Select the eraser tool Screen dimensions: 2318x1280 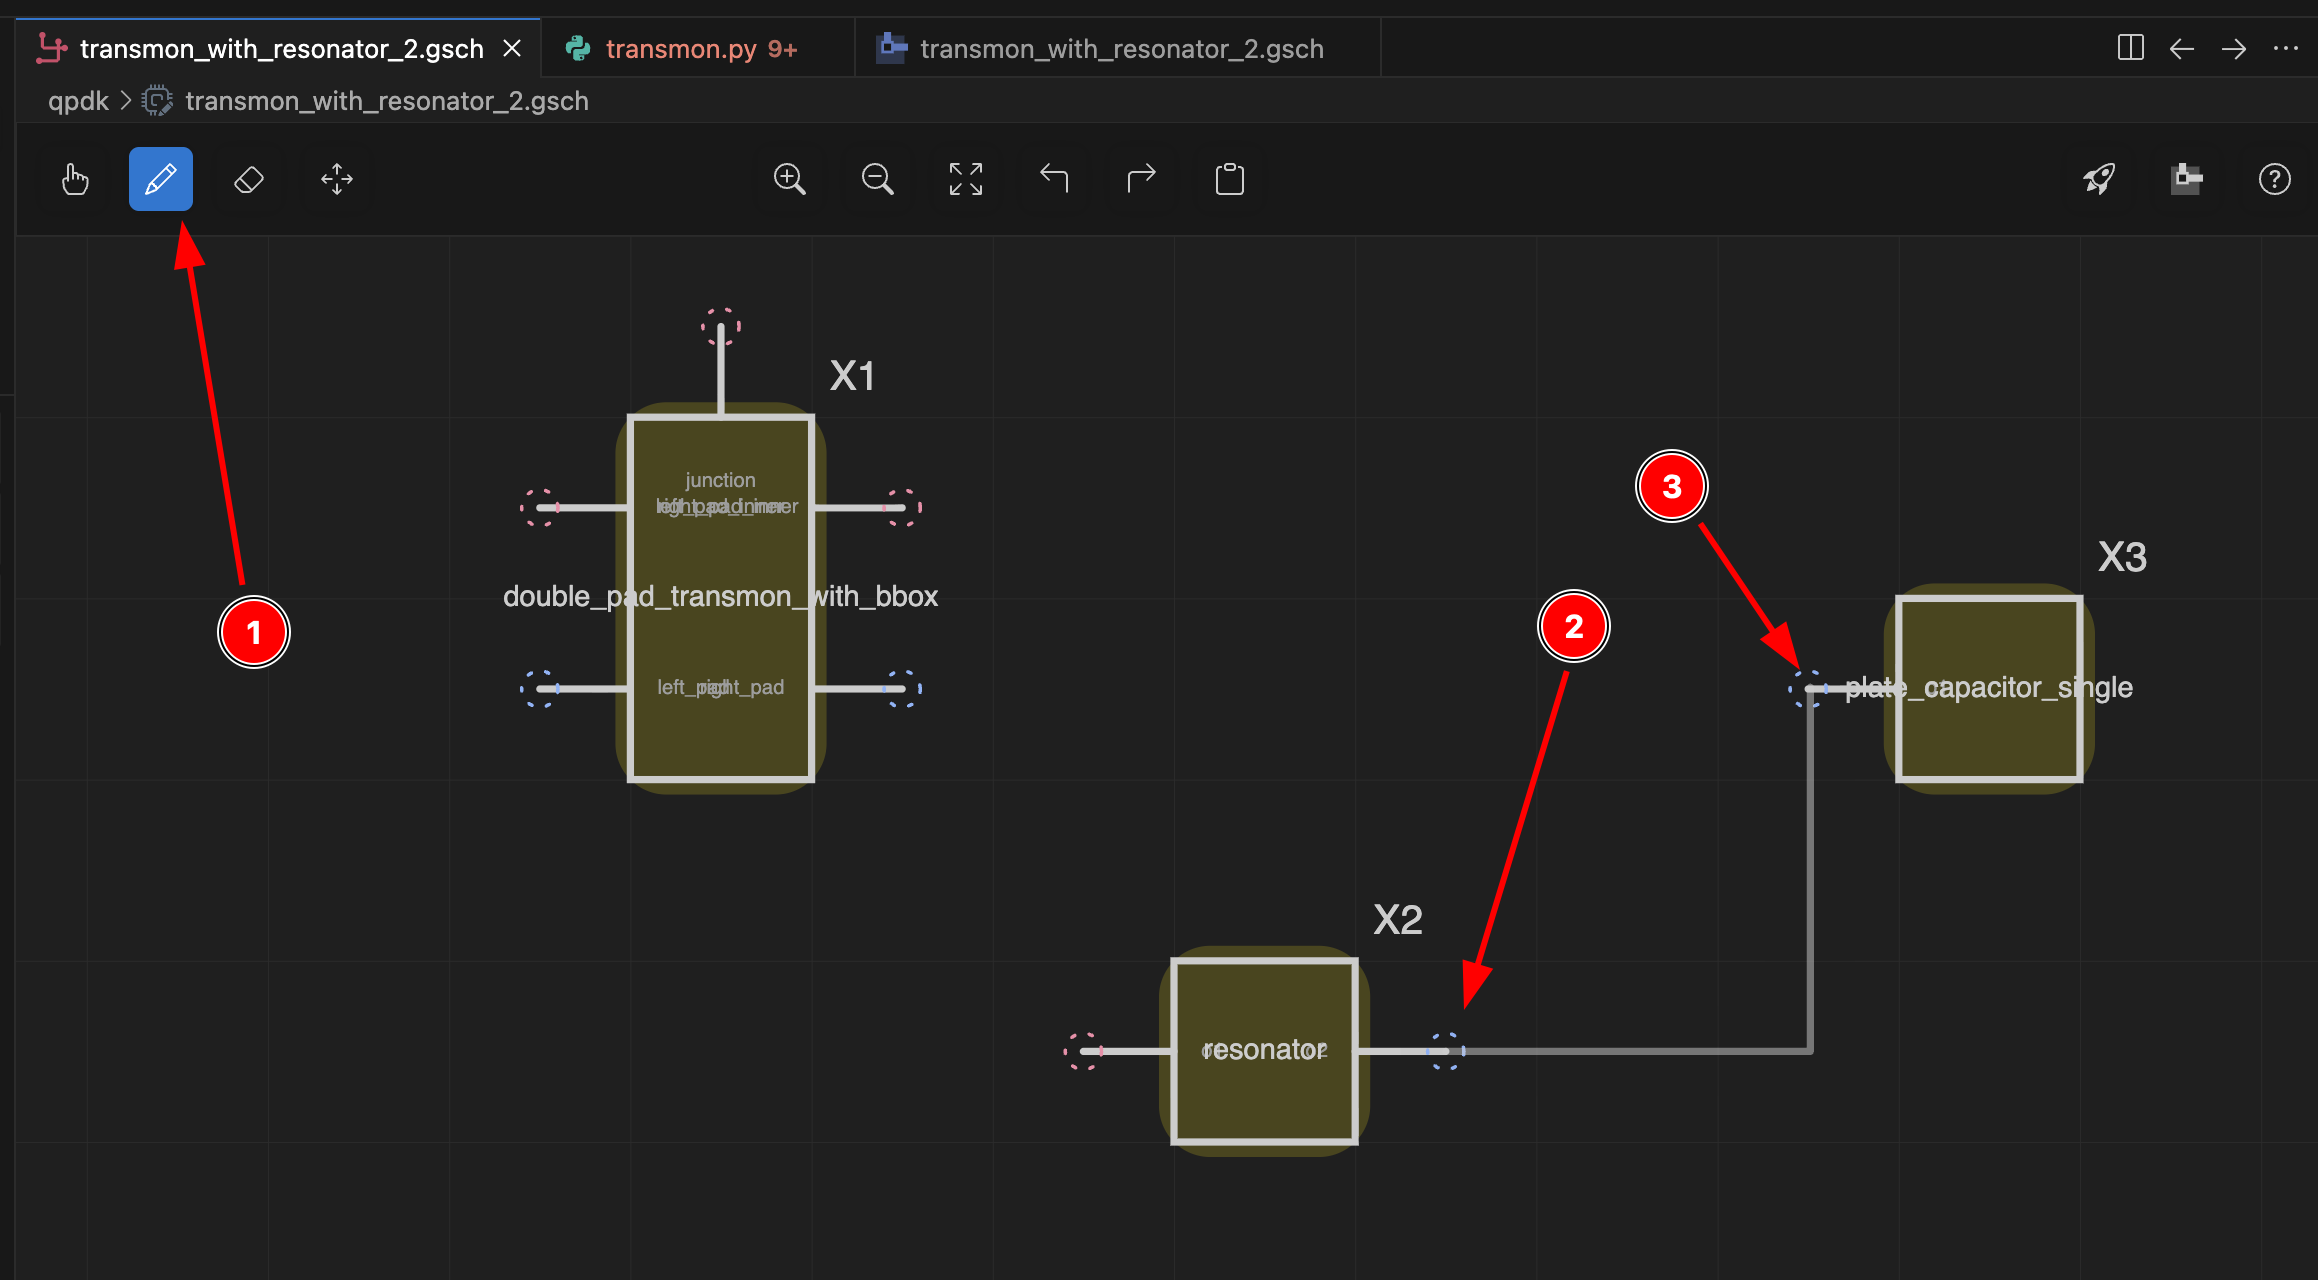[249, 180]
